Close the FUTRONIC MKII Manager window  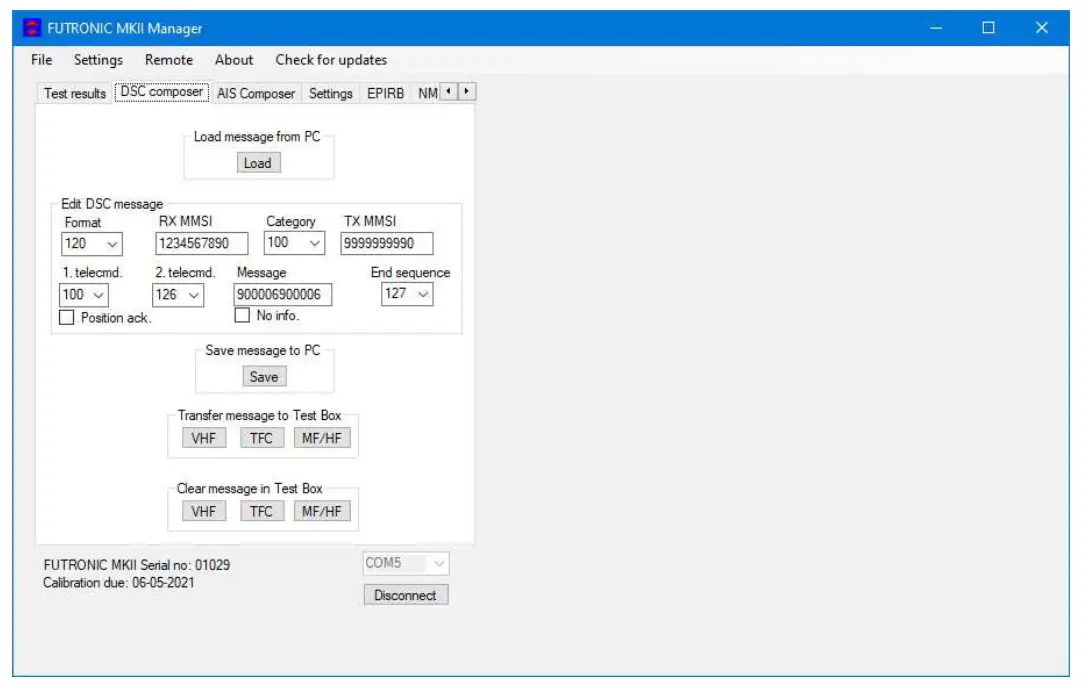pyautogui.click(x=1041, y=28)
